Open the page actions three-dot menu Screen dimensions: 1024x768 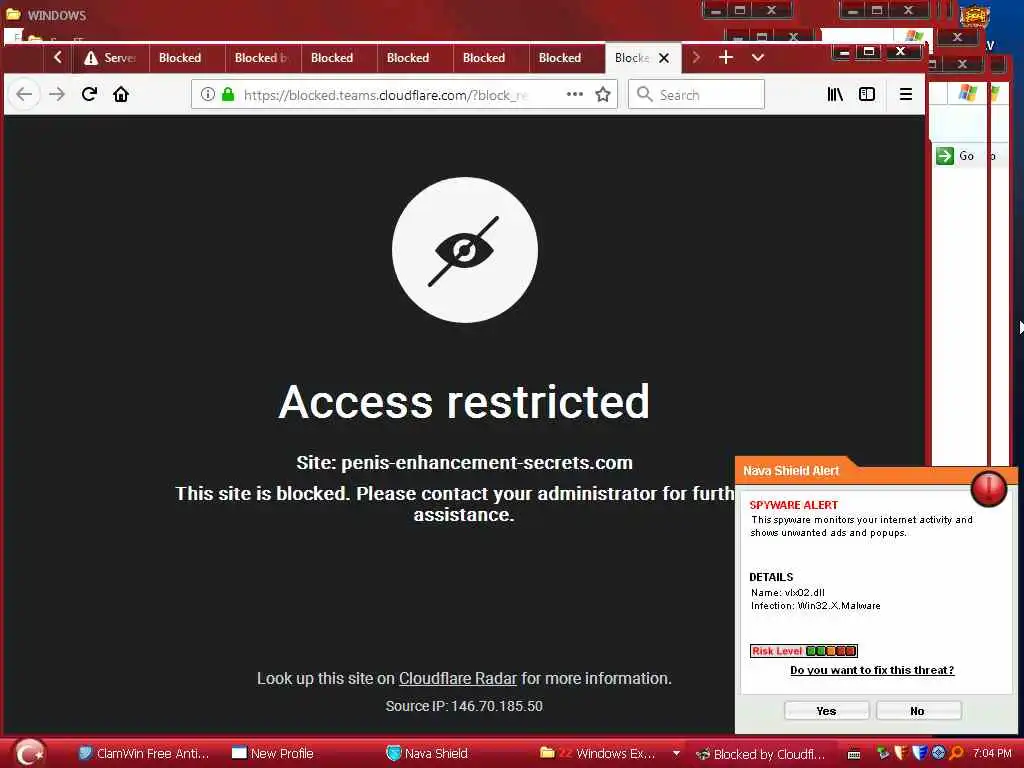575,94
